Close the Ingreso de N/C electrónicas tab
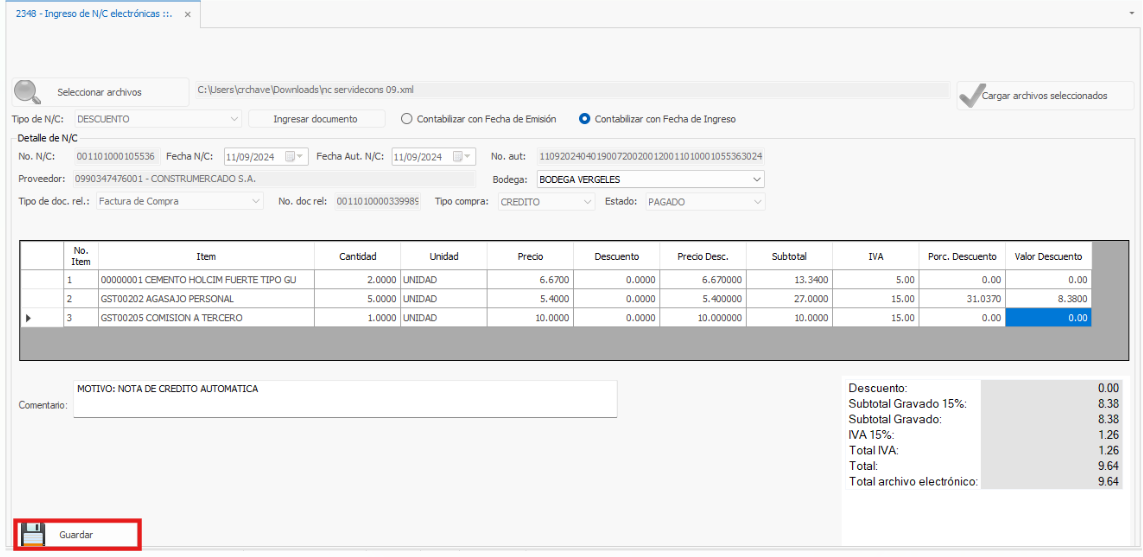 tap(187, 14)
